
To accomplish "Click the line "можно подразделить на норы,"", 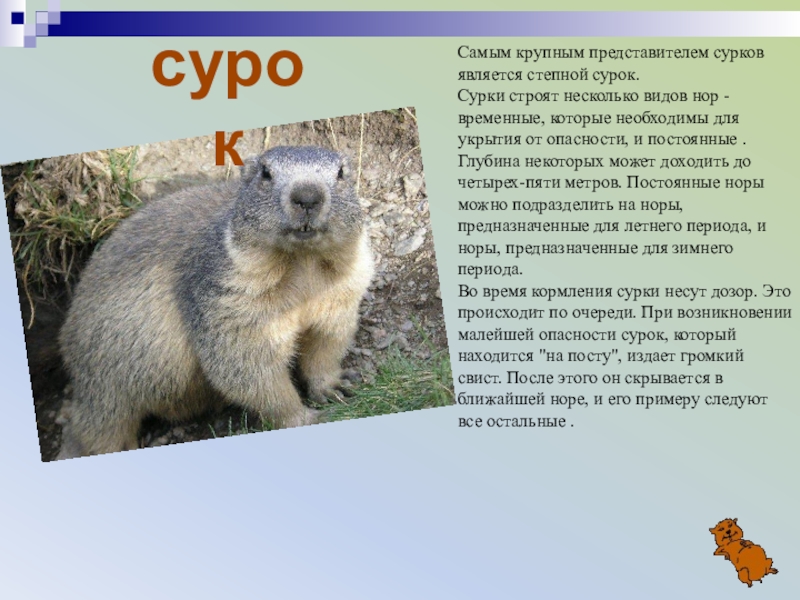I will 570,205.
